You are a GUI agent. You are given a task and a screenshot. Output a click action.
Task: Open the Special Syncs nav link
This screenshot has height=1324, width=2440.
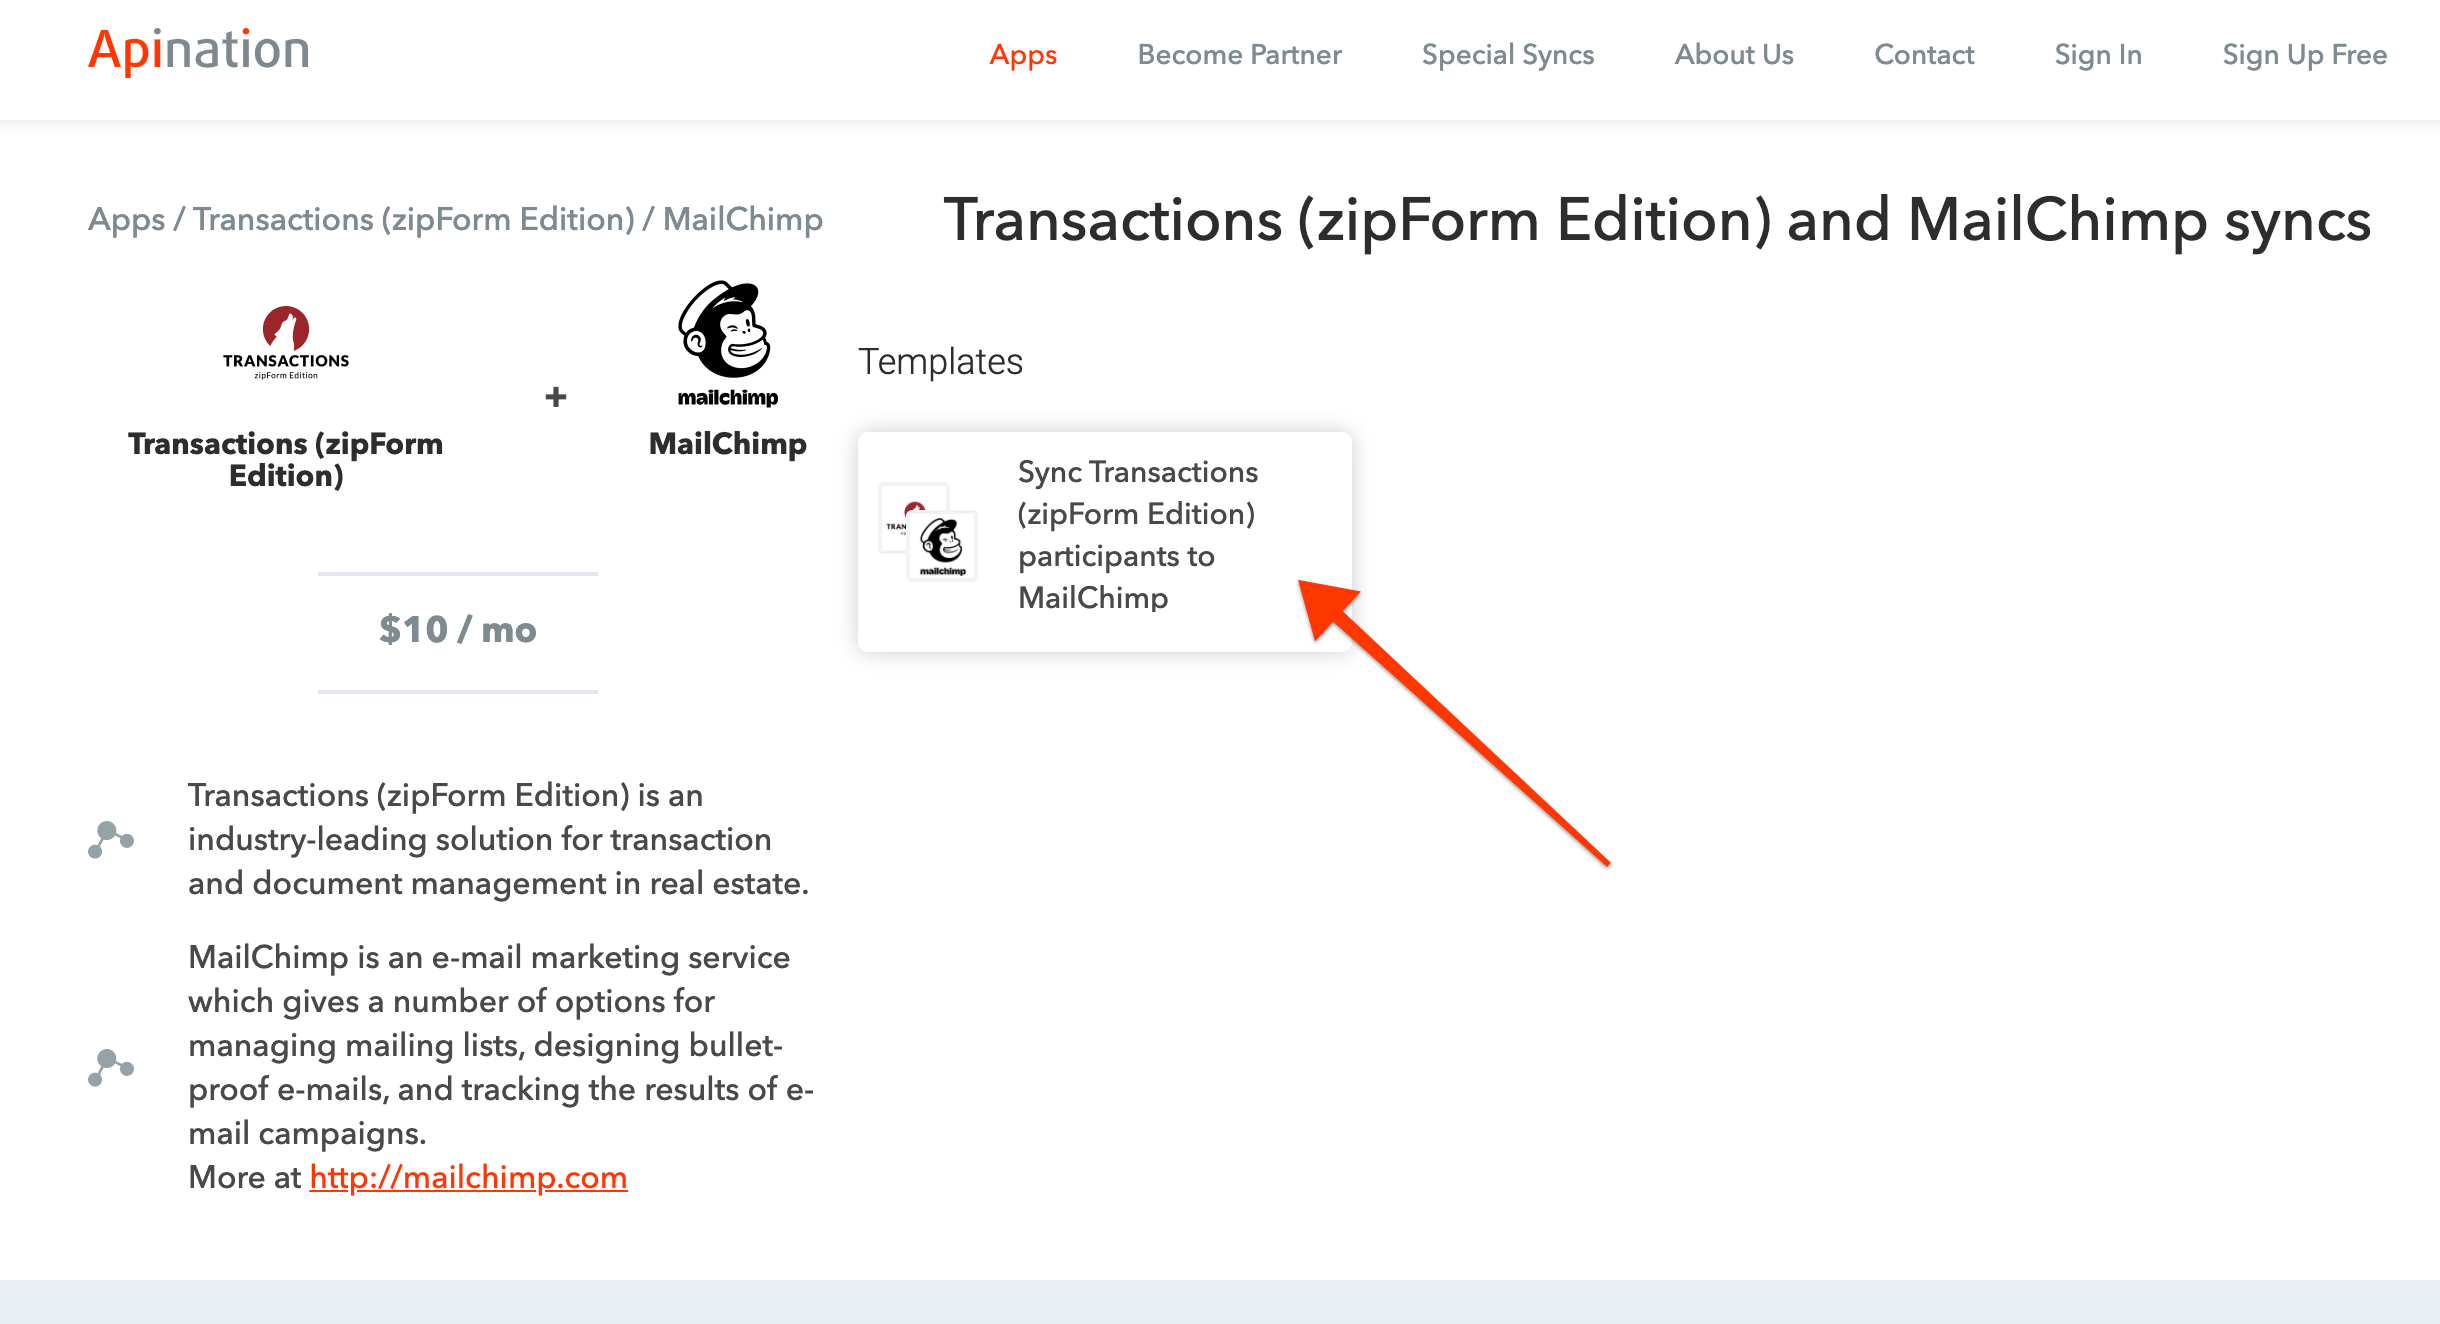(1507, 55)
